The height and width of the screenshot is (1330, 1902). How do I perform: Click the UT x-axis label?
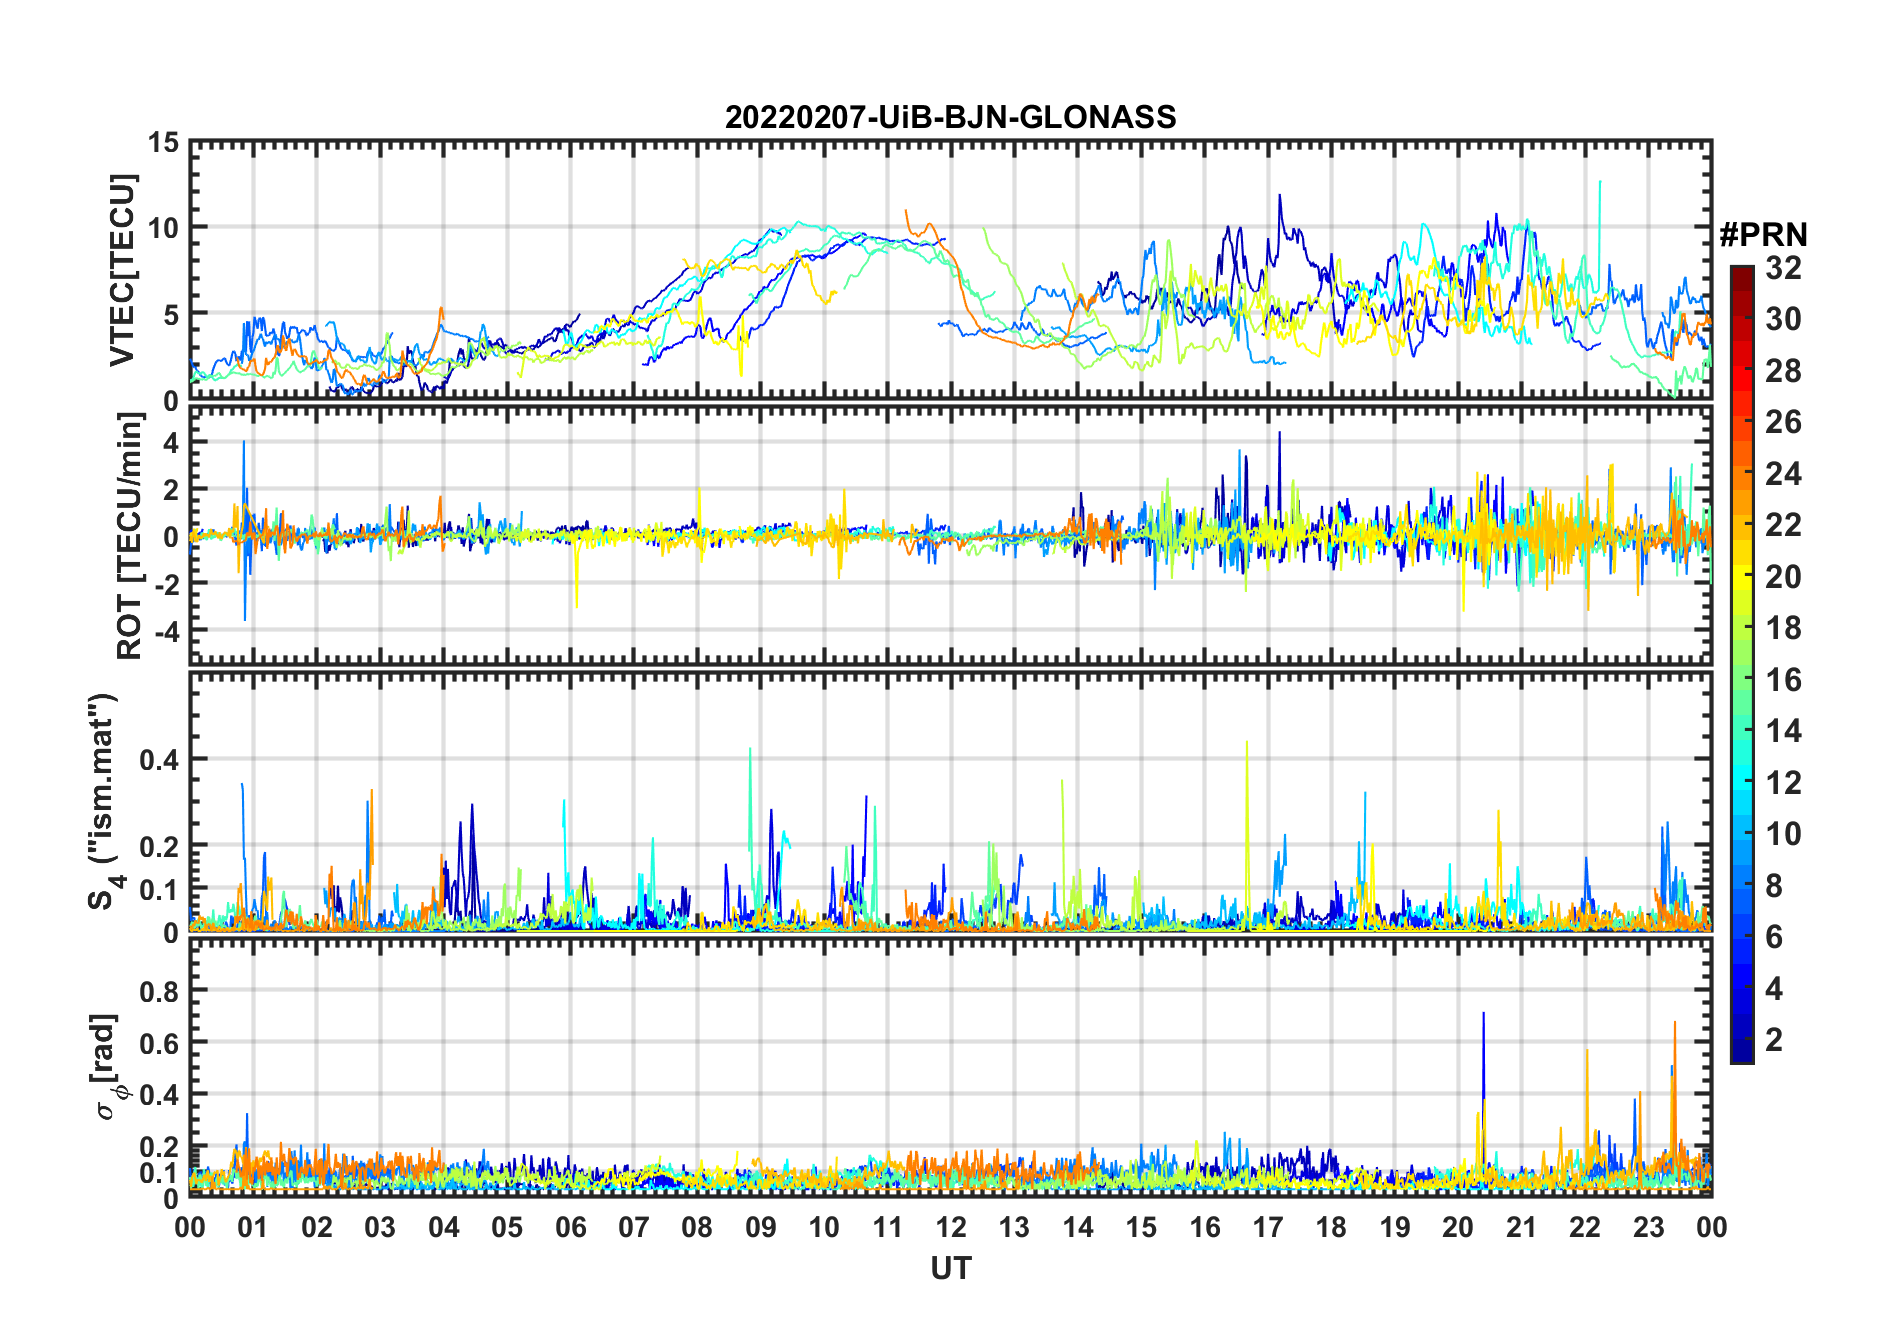[950, 1268]
